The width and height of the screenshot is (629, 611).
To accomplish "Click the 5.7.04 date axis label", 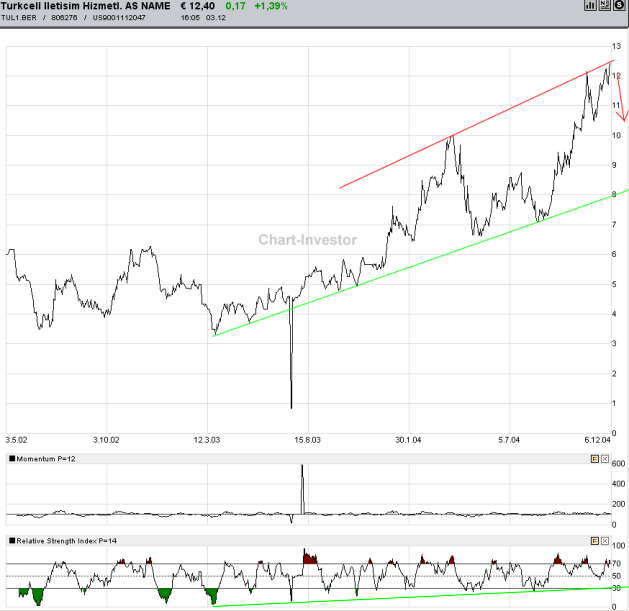I will pos(509,440).
